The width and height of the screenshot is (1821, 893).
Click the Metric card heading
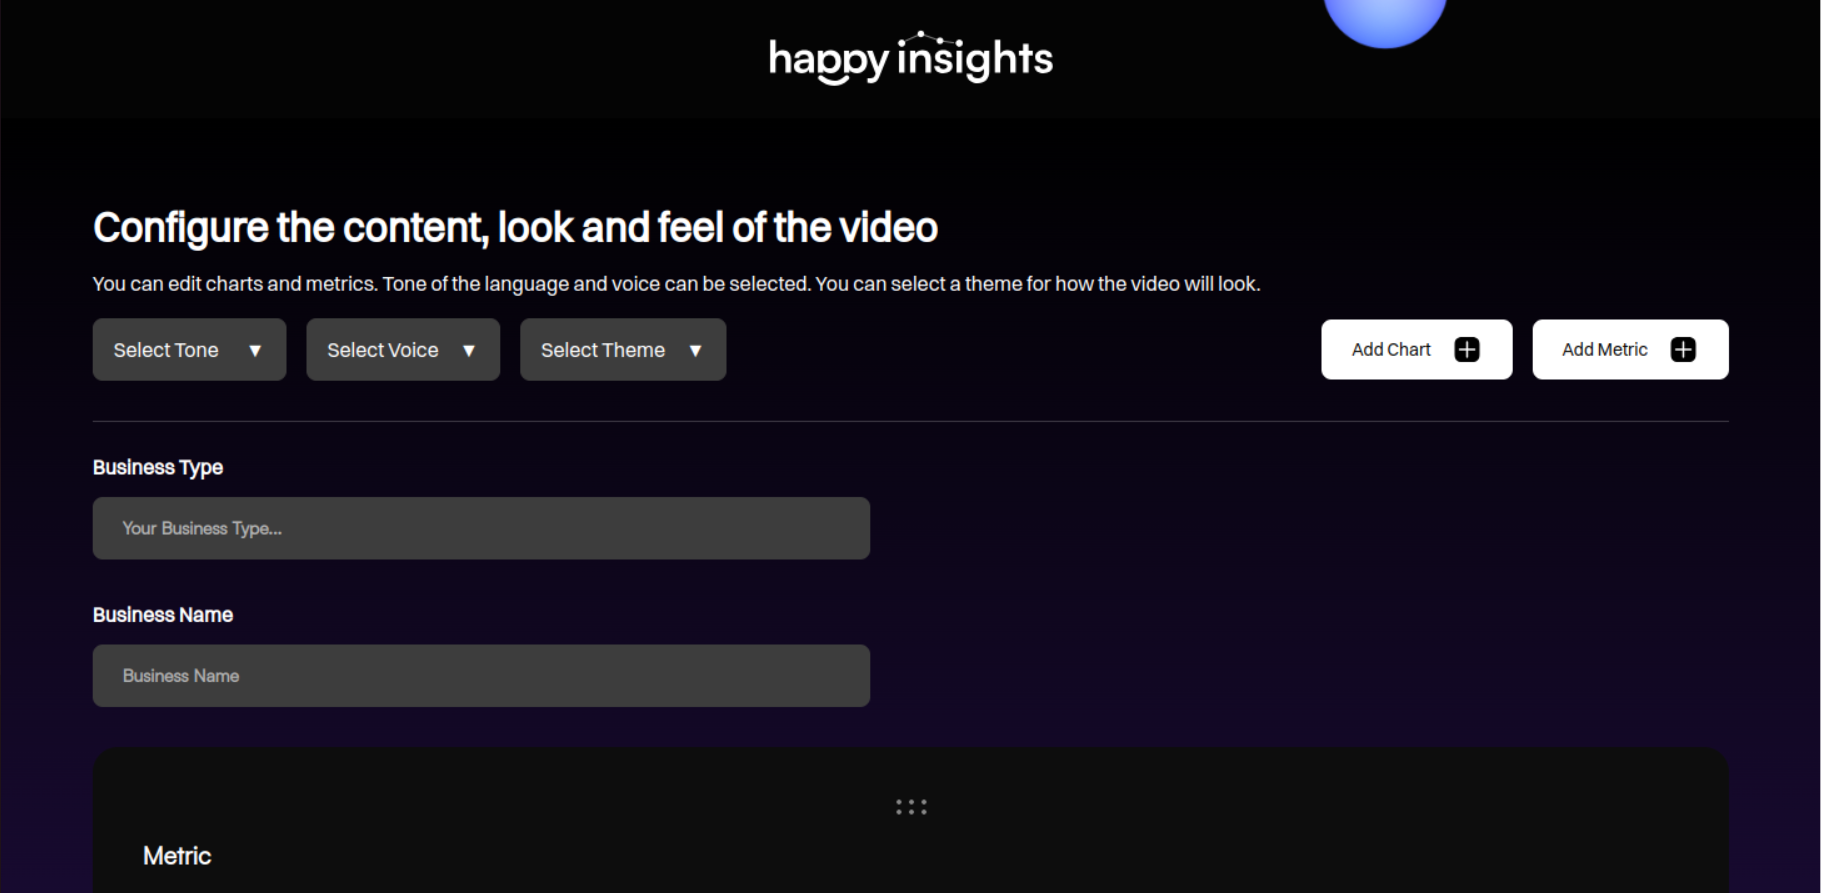pos(177,856)
